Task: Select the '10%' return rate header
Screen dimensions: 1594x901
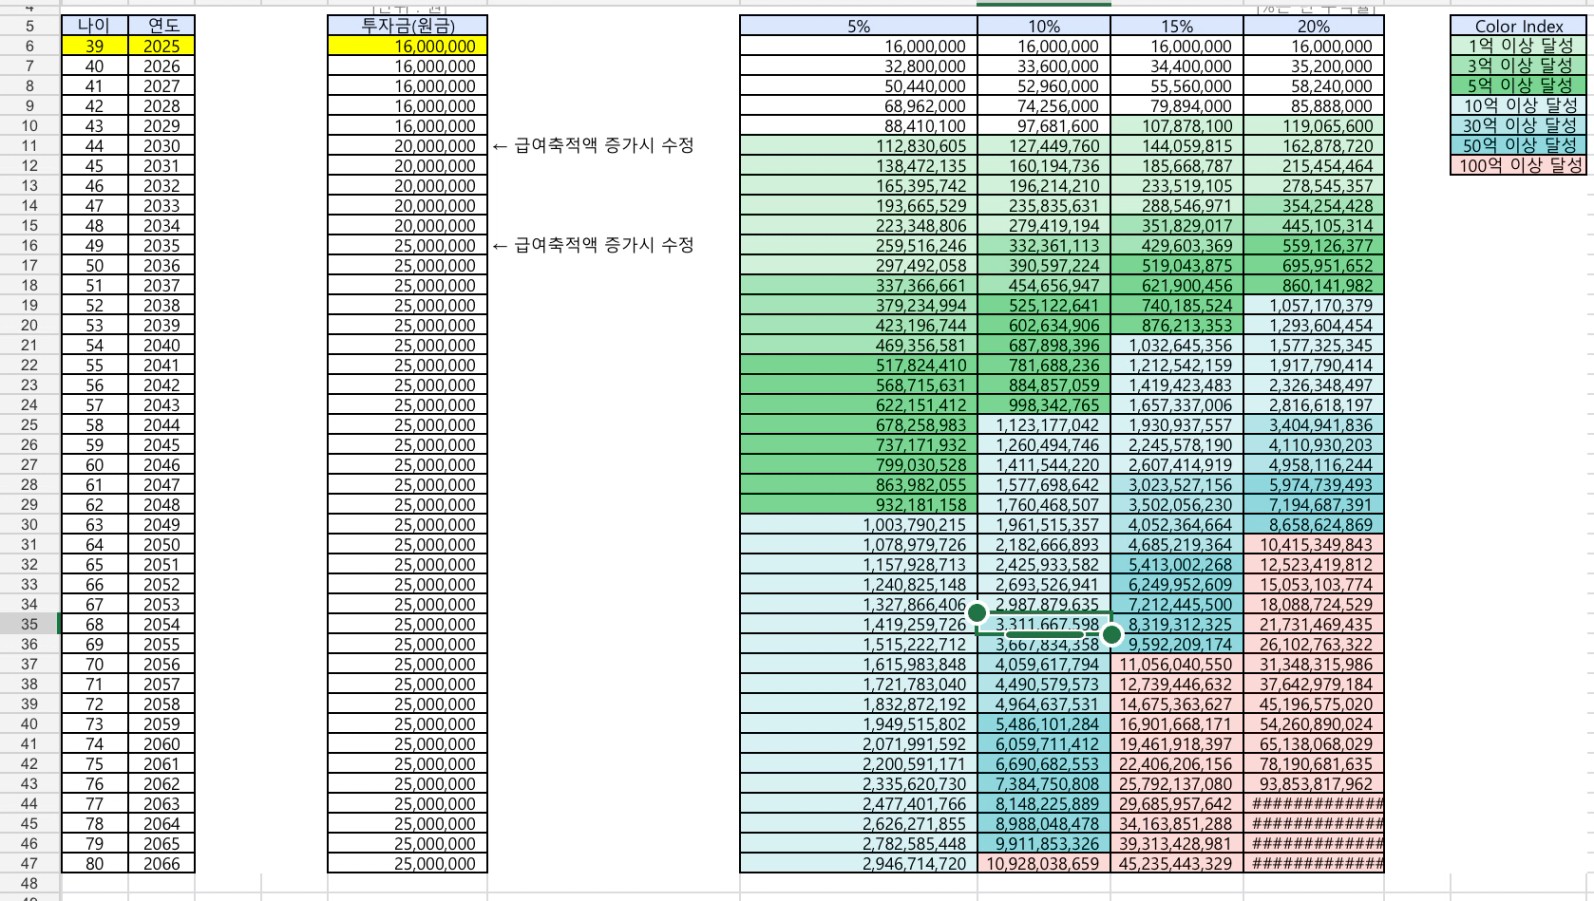Action: pos(1043,26)
